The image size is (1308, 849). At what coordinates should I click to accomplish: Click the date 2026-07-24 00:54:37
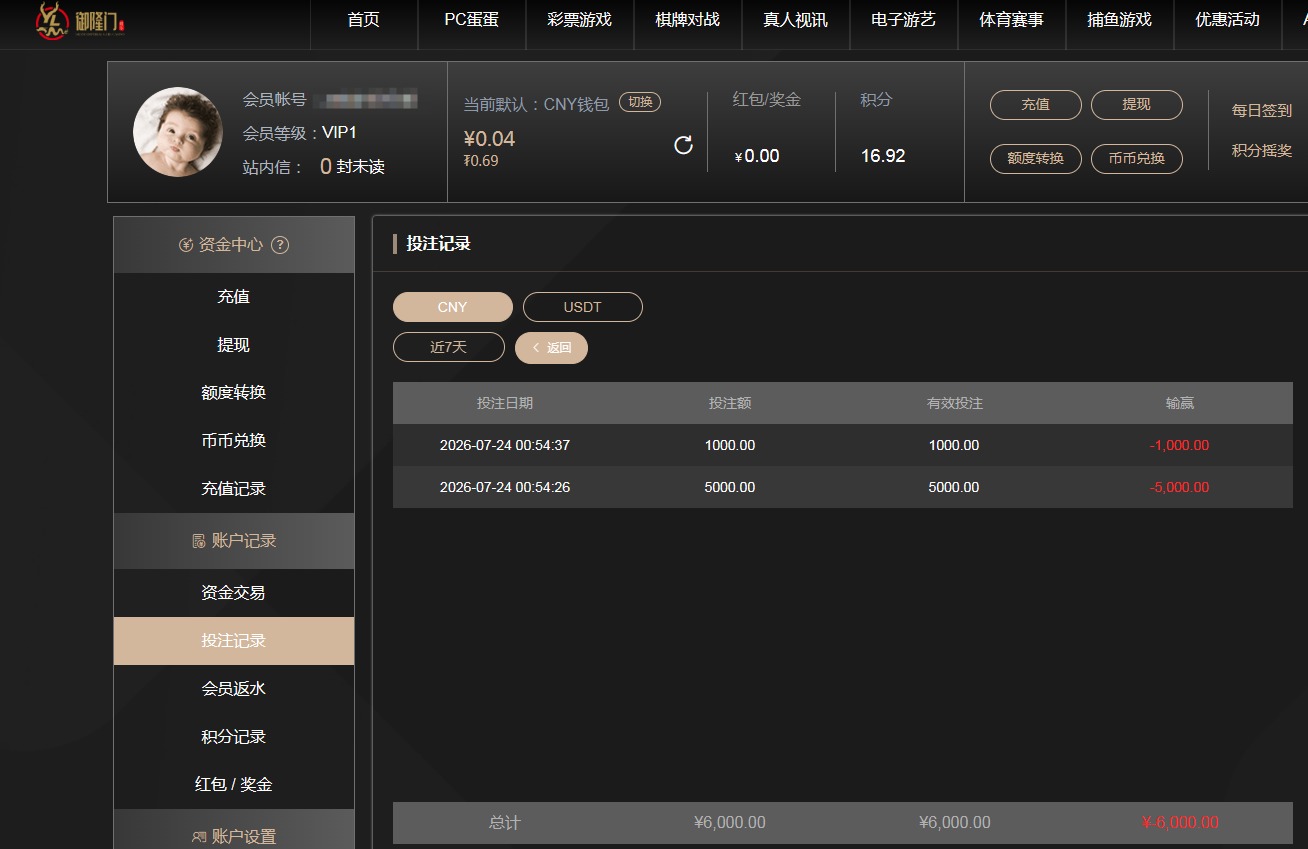pyautogui.click(x=505, y=445)
